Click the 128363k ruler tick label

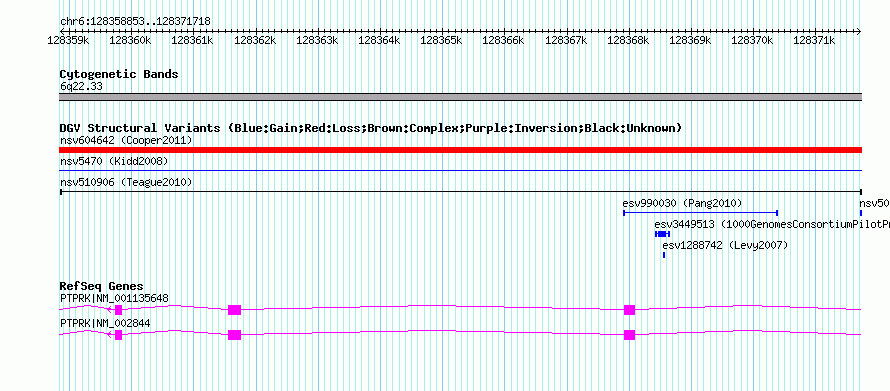point(317,40)
